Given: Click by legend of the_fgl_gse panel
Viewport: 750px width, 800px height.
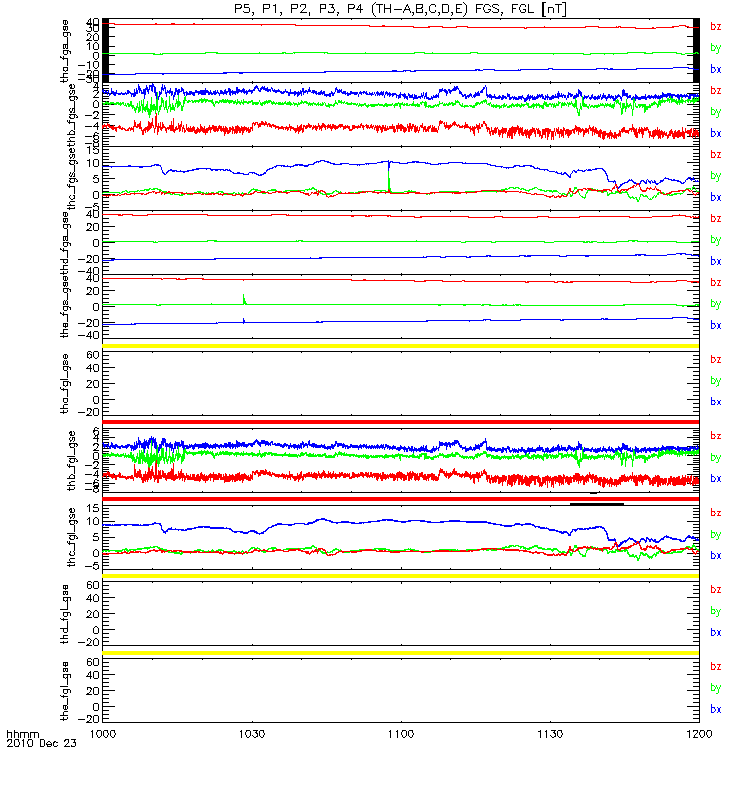Looking at the screenshot, I should coord(716,688).
